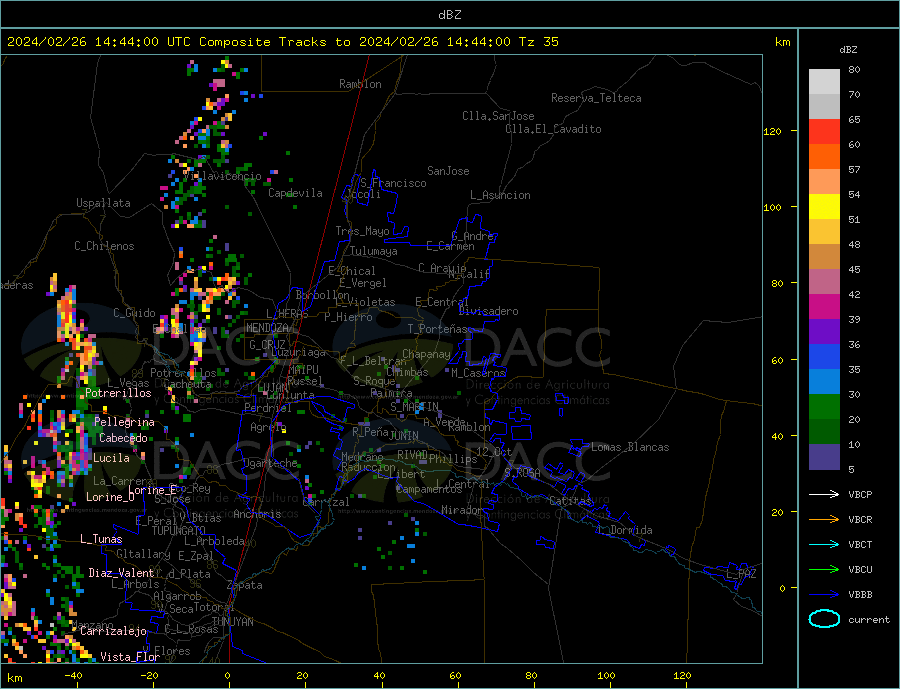Click the Tres_Mayo label

coord(362,231)
